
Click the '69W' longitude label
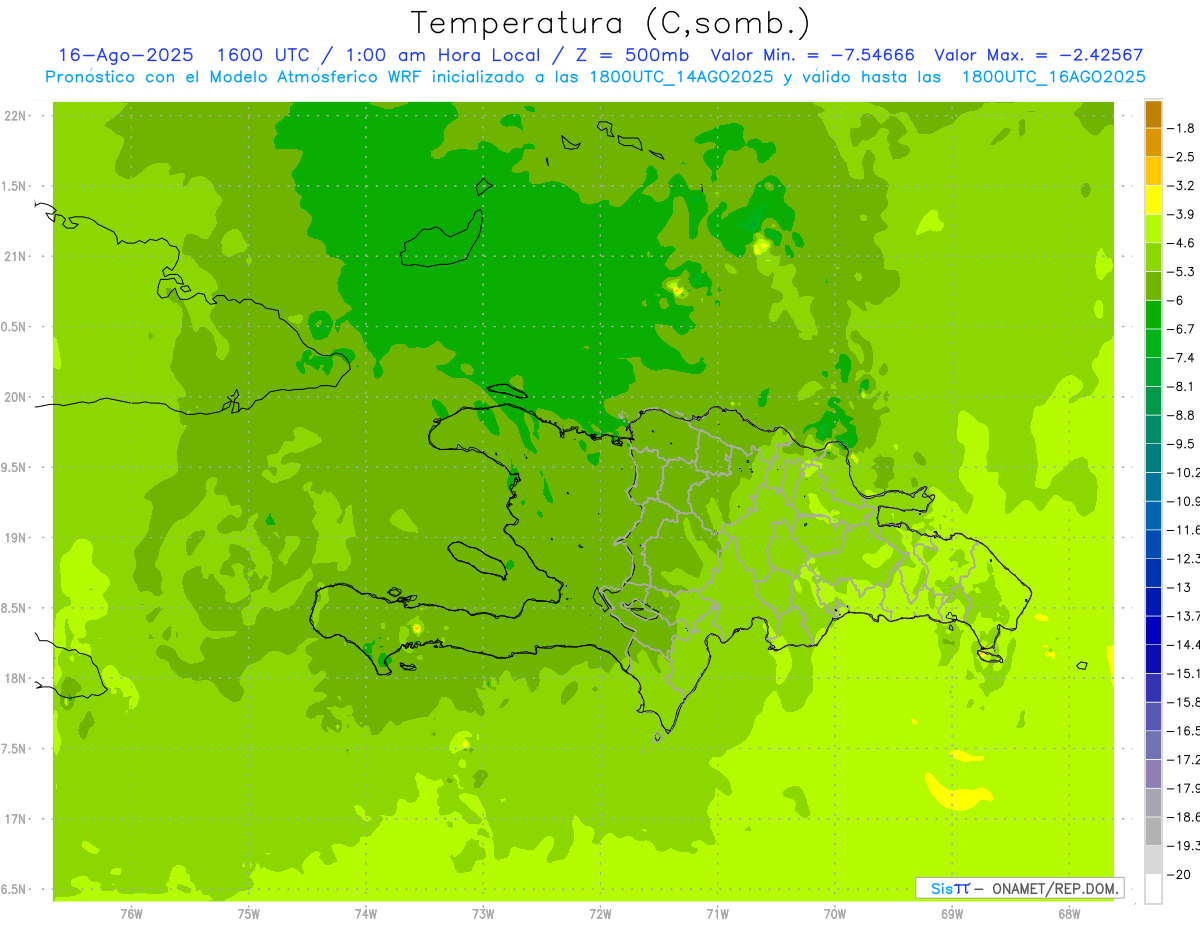tap(952, 913)
